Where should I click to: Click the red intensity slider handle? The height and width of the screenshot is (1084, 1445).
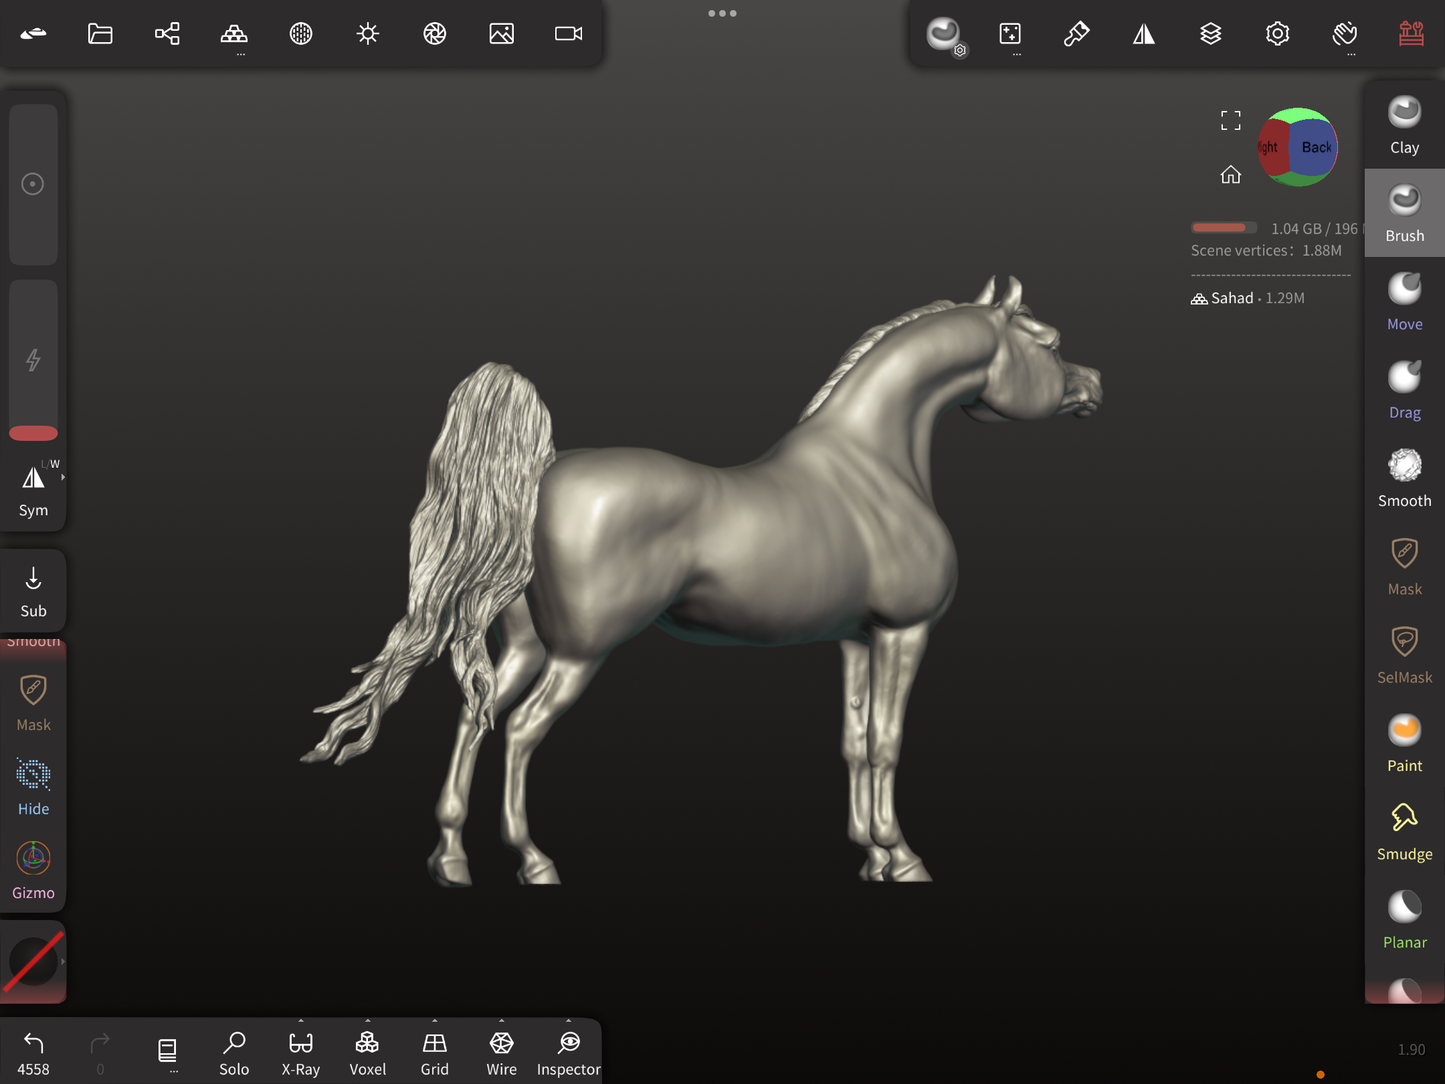(33, 433)
